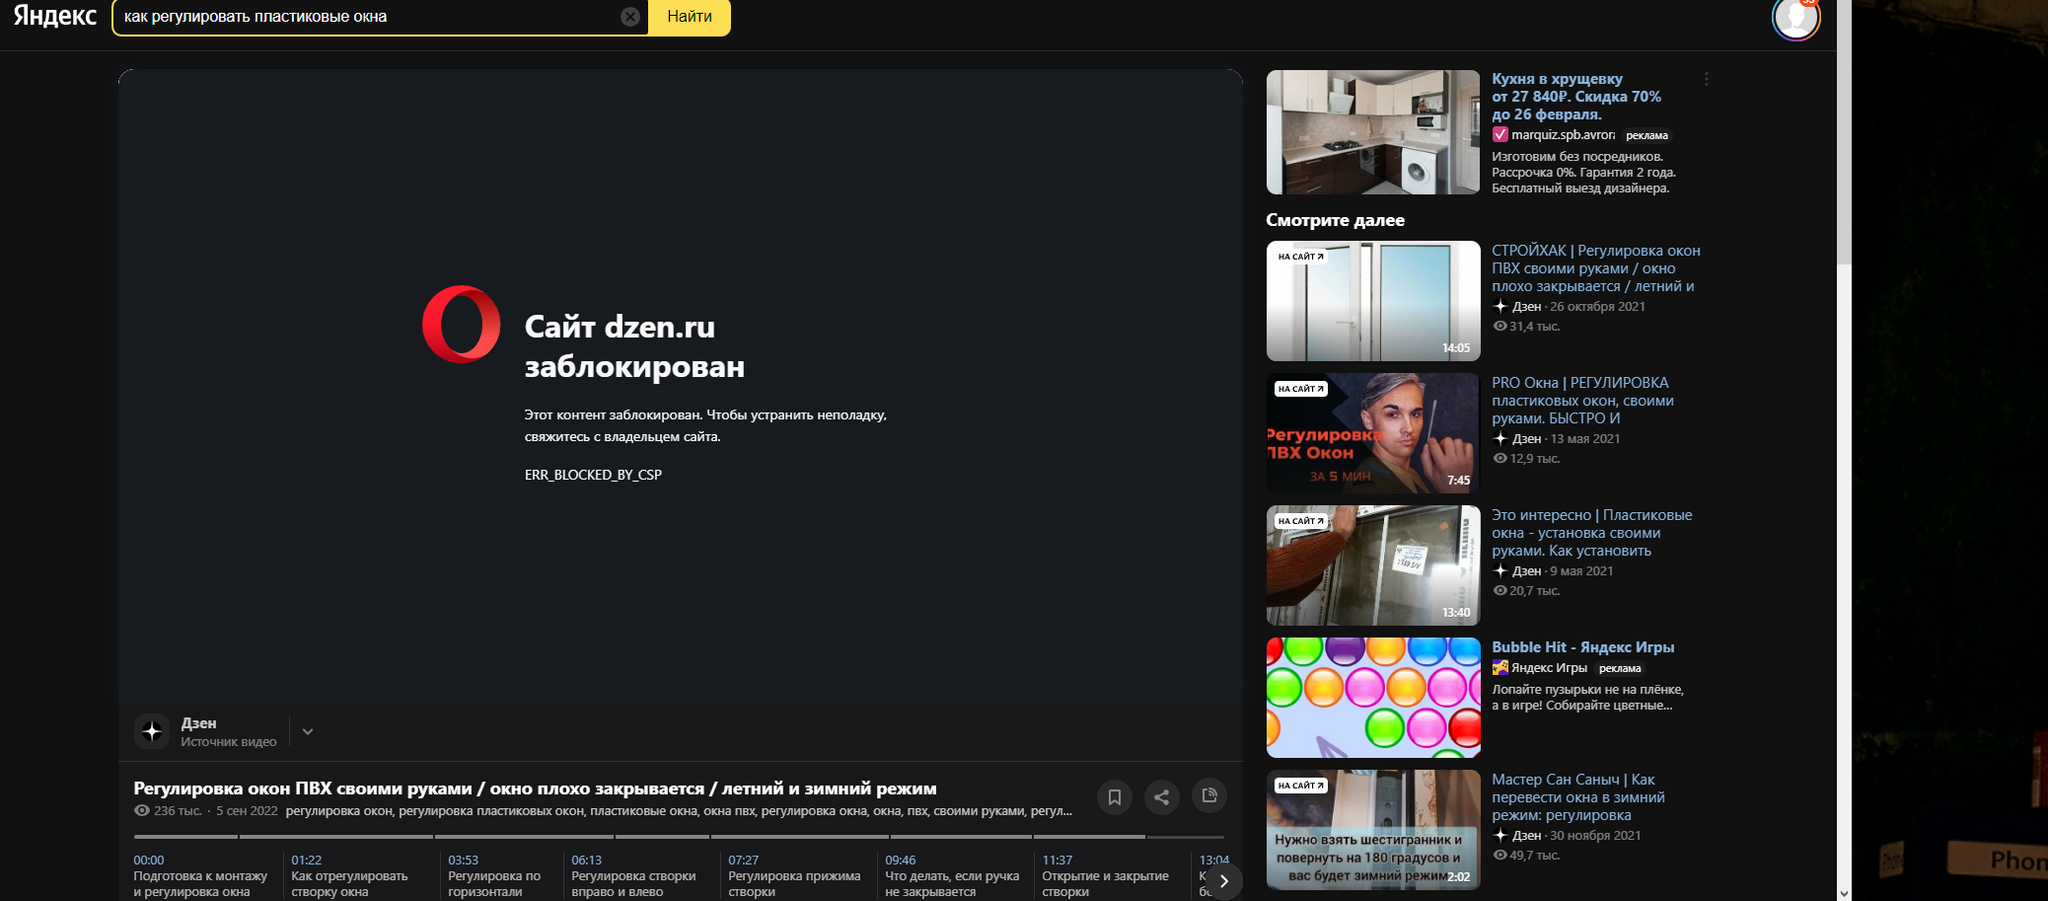Open Мастер Сан Саныч video link

(x=1578, y=797)
